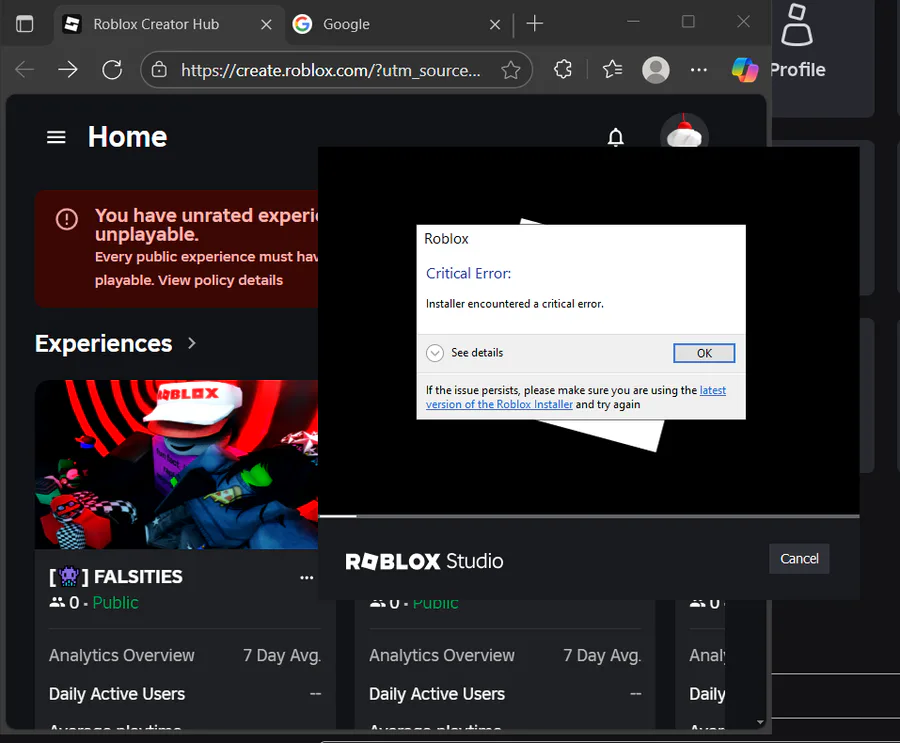Screen dimensions: 900x743
Task: Open latest version of Roblox Installer link
Action: (576, 397)
